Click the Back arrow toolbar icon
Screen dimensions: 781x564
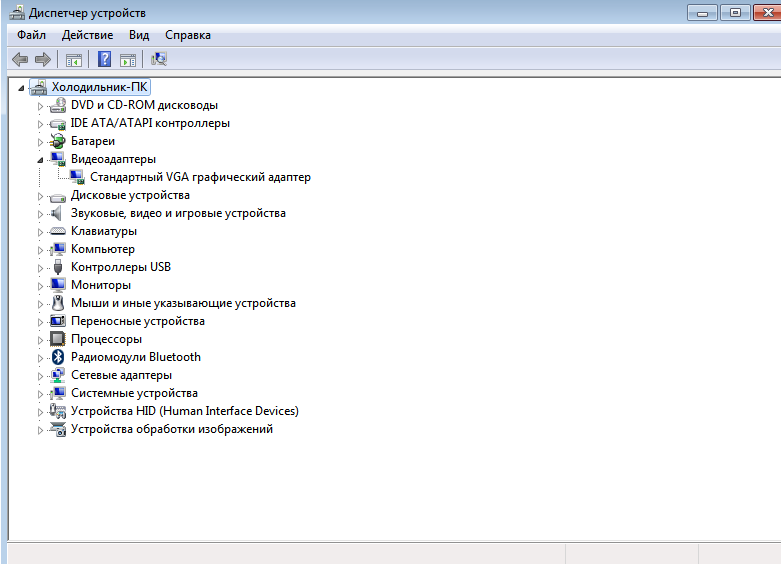point(20,60)
